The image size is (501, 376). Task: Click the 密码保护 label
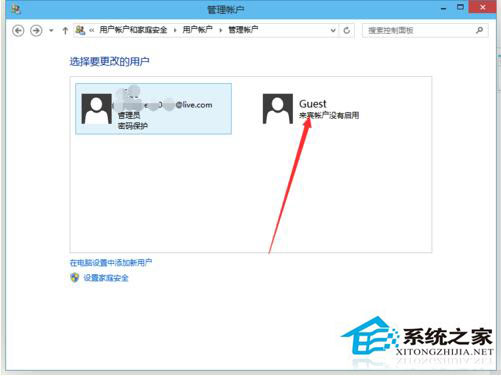133,126
